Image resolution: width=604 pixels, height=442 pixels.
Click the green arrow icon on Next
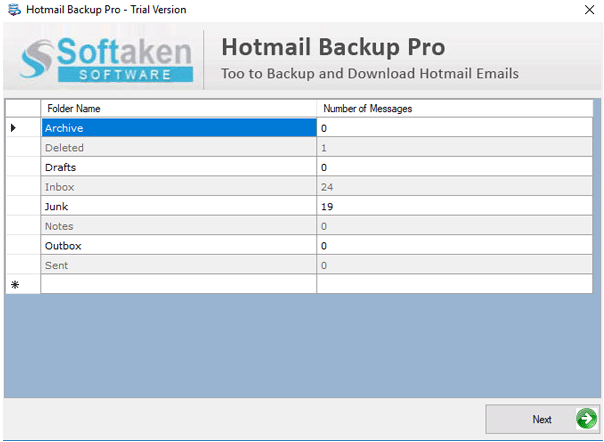pos(586,419)
